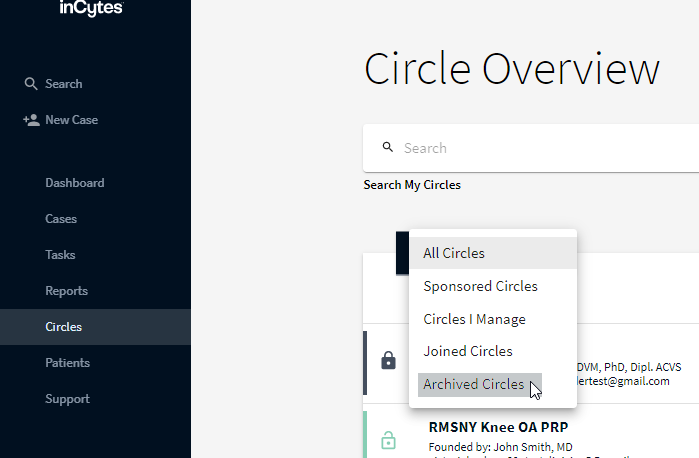Screen dimensions: 699x458
Task: Click the add-person icon beside New Case
Action: 31,120
